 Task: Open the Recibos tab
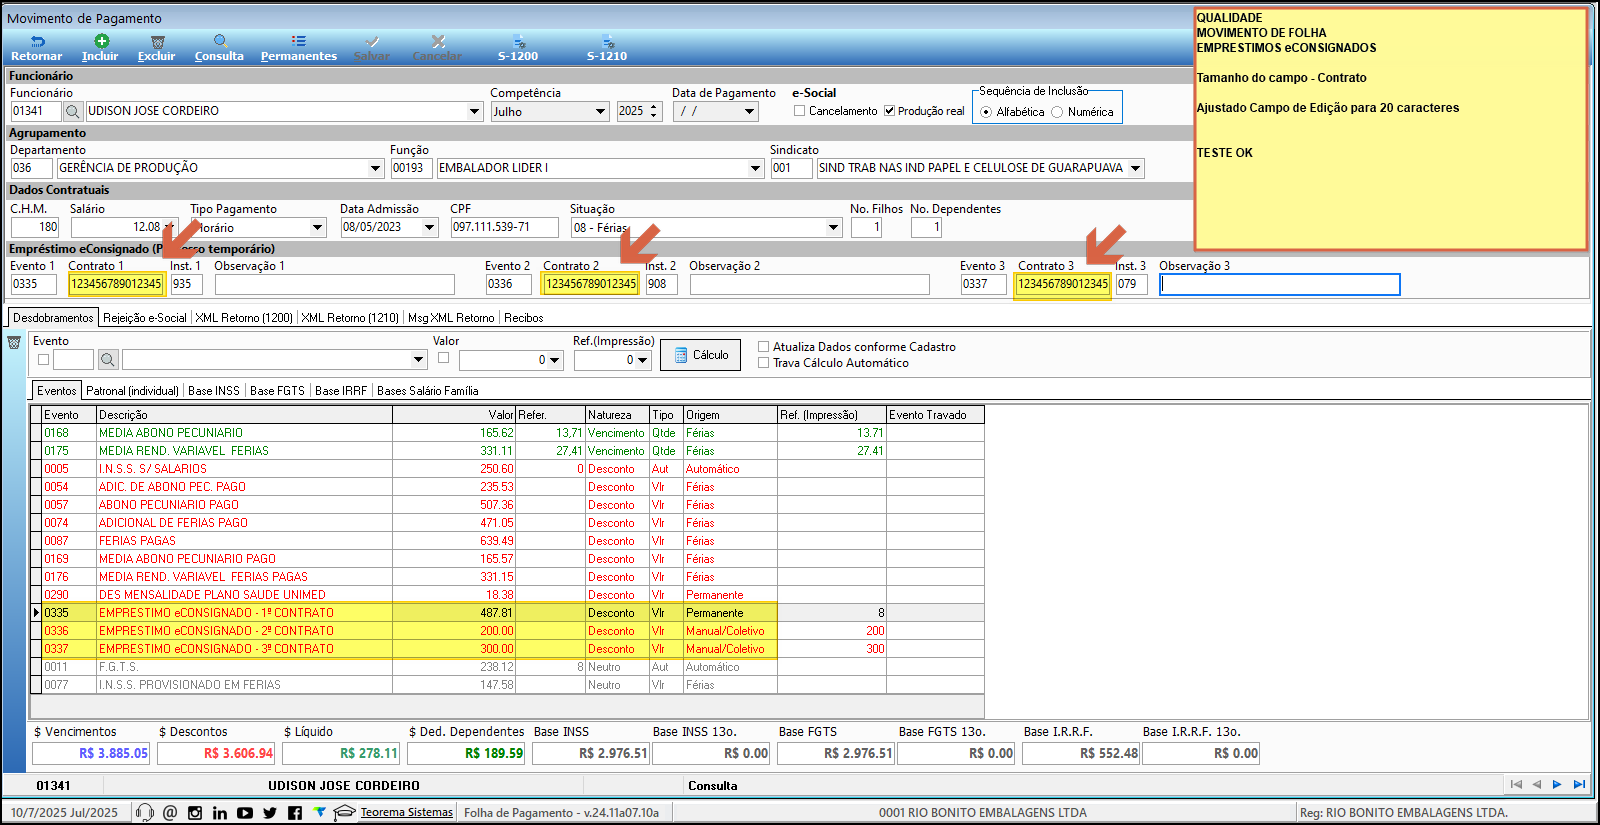click(x=524, y=318)
